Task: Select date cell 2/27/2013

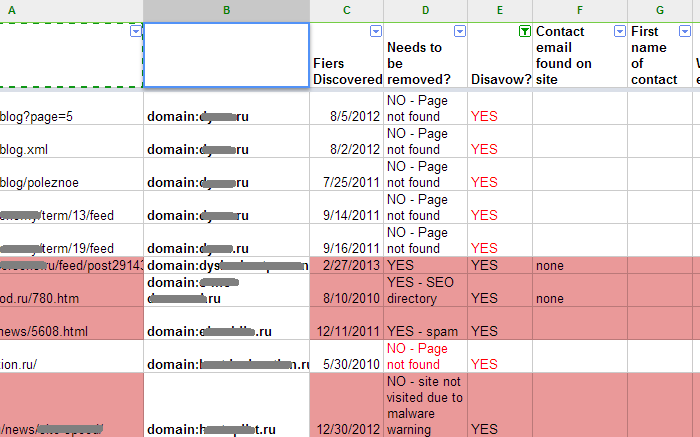Action: click(346, 265)
